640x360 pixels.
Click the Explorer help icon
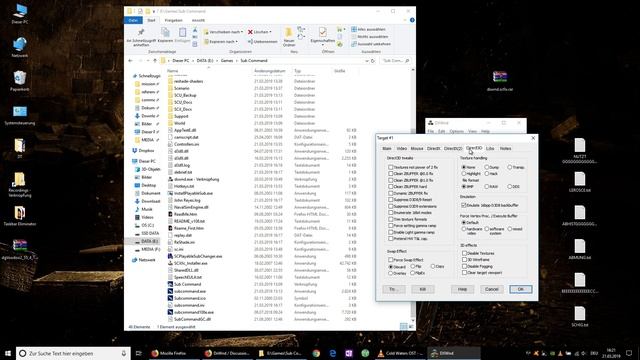point(412,20)
